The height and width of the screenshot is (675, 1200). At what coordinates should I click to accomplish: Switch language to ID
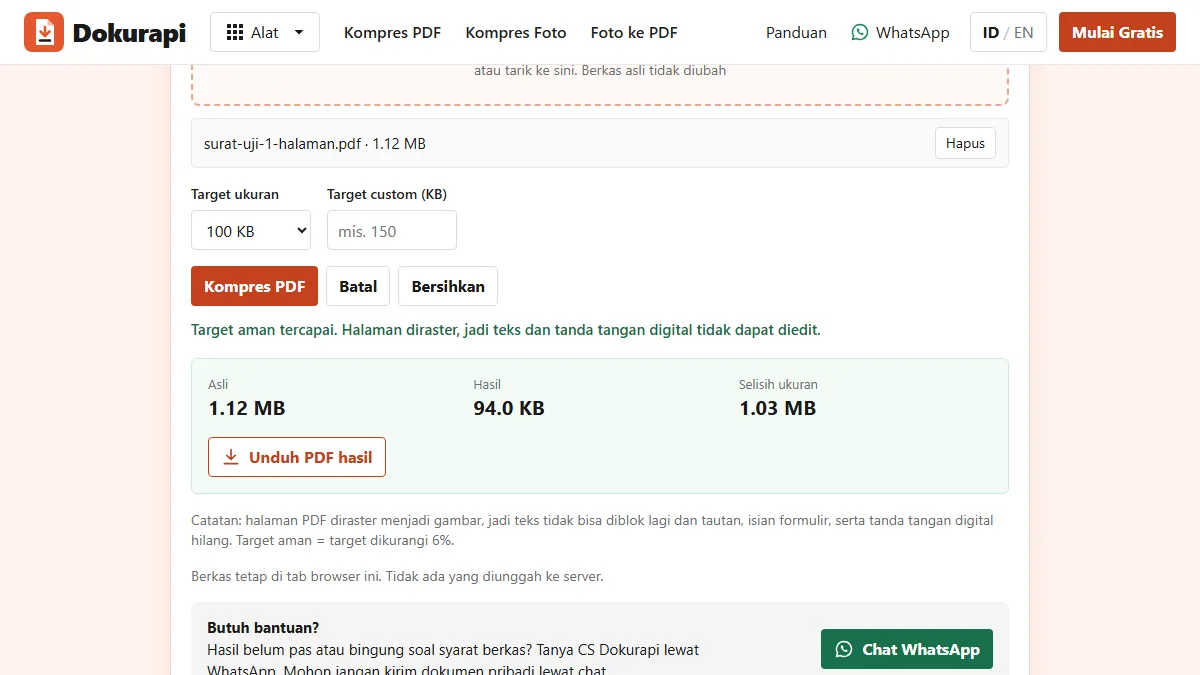pyautogui.click(x=991, y=33)
